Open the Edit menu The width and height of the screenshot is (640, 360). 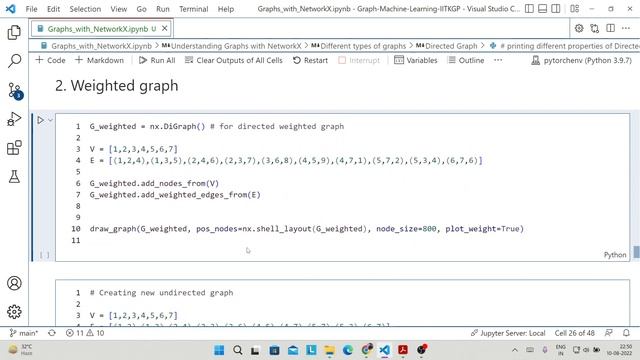click(53, 9)
